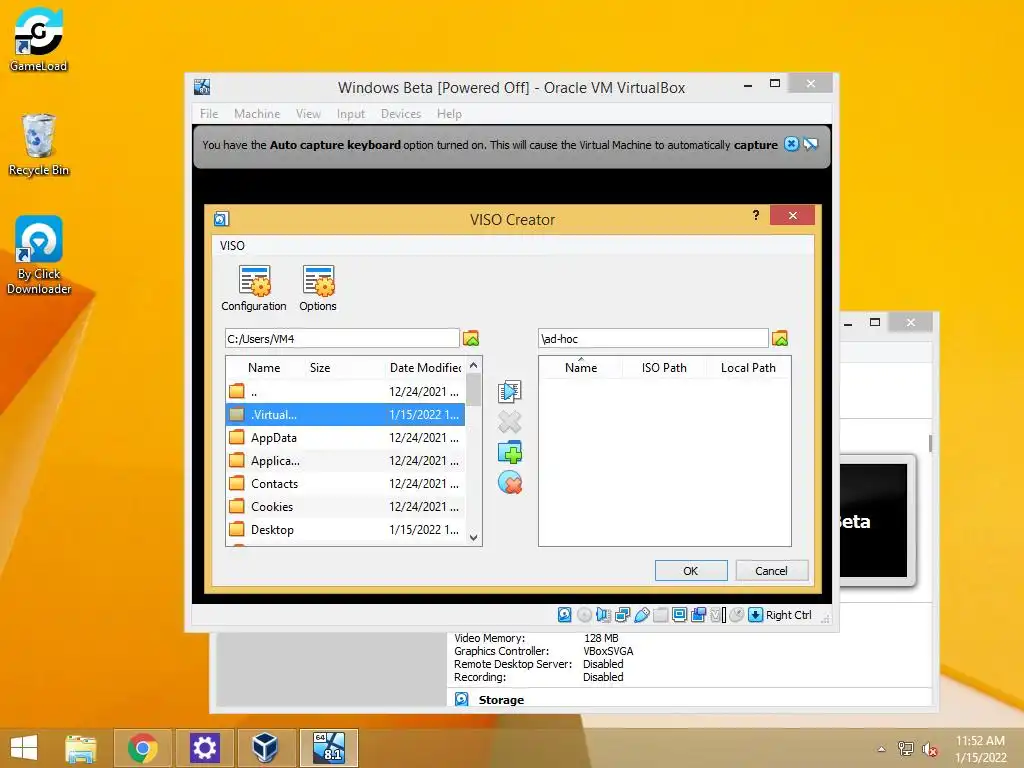Add selected item to VISO content
Viewport: 1024px width, 768px height.
(509, 391)
